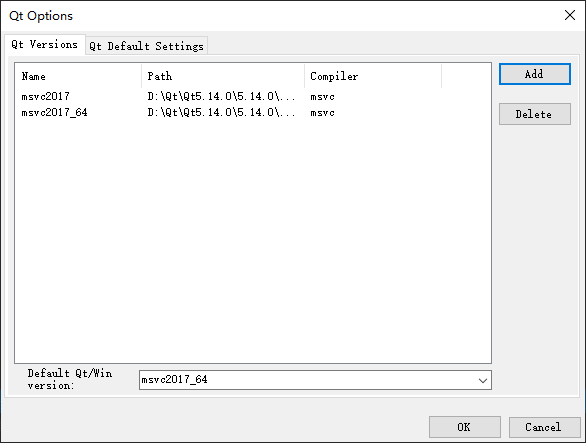This screenshot has height=443, width=586.
Task: Open the msvc2017_64 default version combo box
Action: click(315, 380)
